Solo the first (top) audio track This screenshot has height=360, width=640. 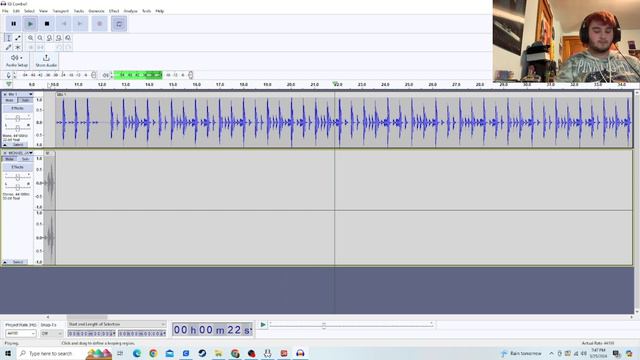tap(25, 100)
